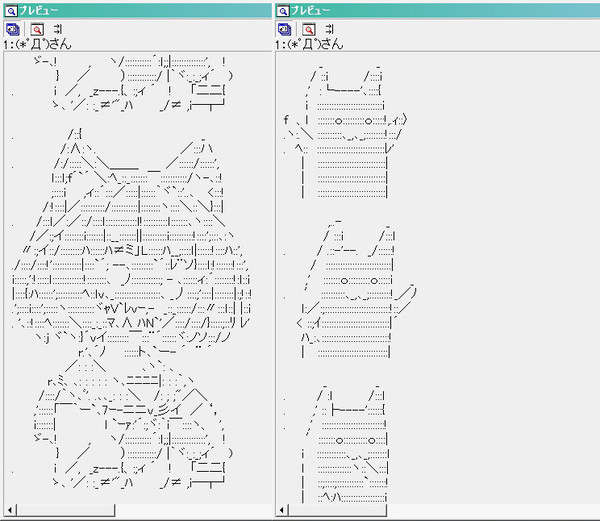This screenshot has height=521, width=600.
Task: Click the right pane's horizontal scrollbar thumb
Action: pos(338,510)
